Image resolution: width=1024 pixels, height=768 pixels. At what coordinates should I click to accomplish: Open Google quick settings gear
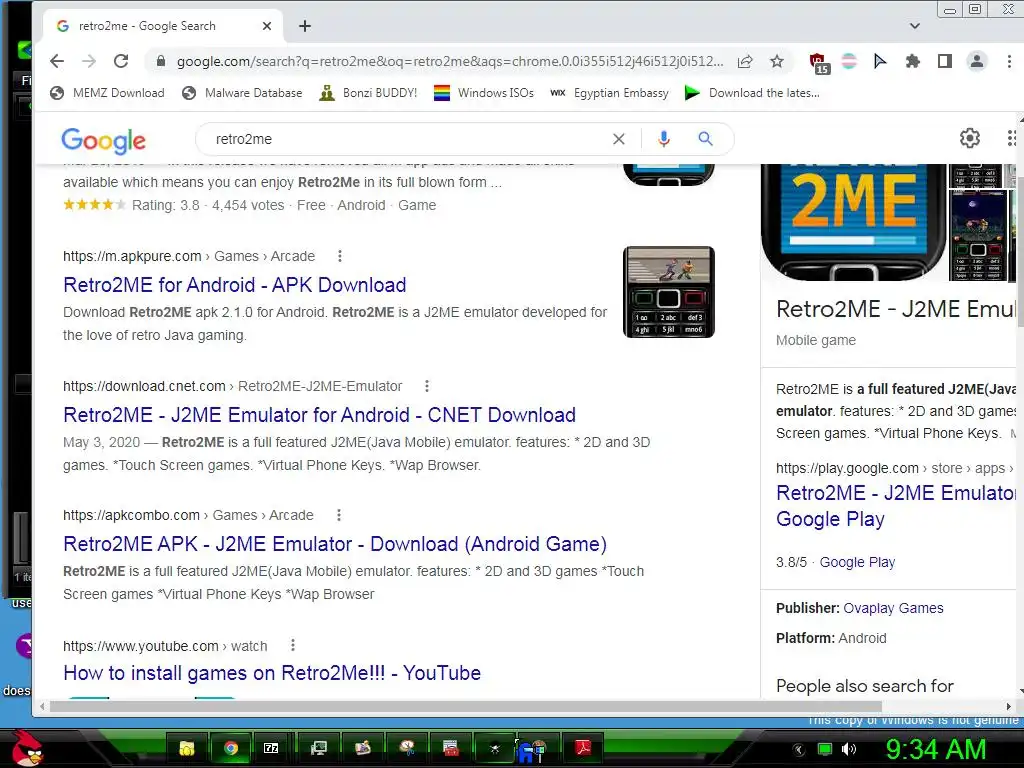pyautogui.click(x=970, y=138)
